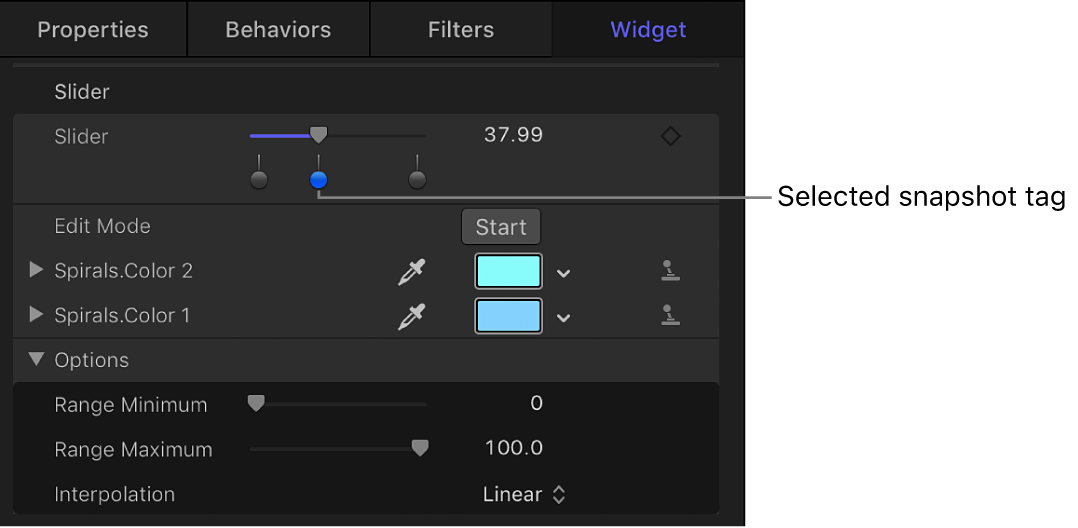Open the Interpolation Linear popup menu

(x=525, y=494)
